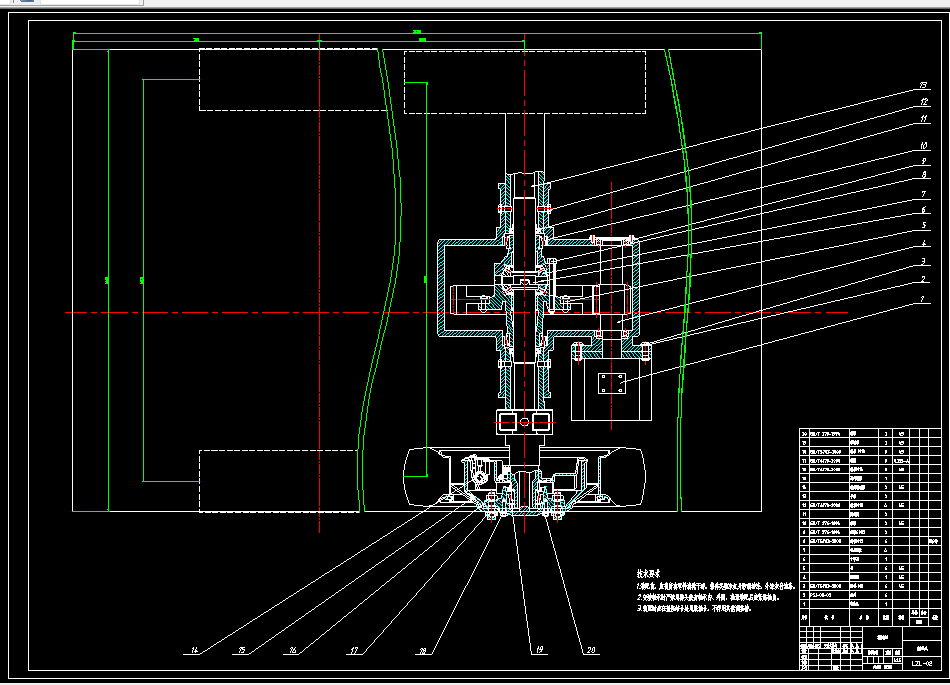Select callout number 18 label at bottom
Image resolution: width=950 pixels, height=685 pixels.
[x=422, y=651]
